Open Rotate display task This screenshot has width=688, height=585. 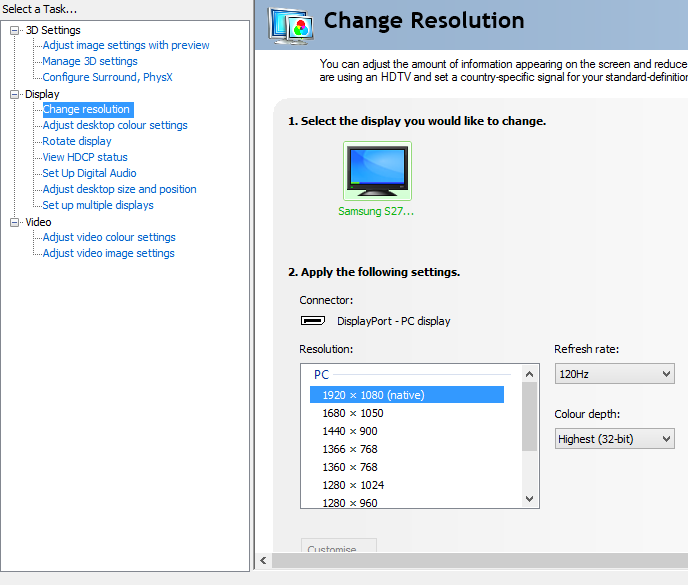point(77,141)
